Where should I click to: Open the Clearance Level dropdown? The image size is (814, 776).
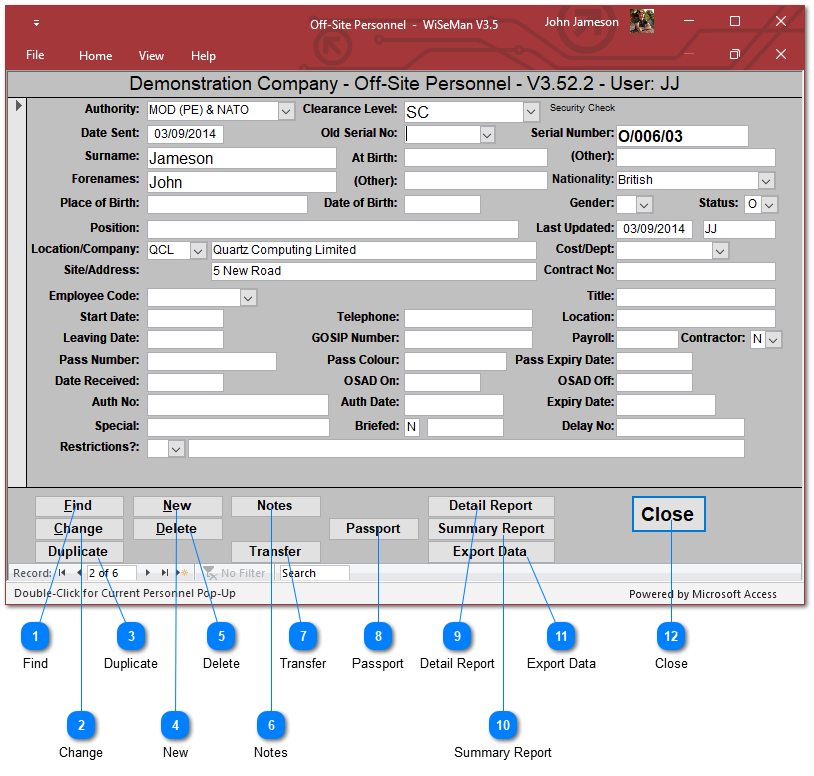point(530,112)
